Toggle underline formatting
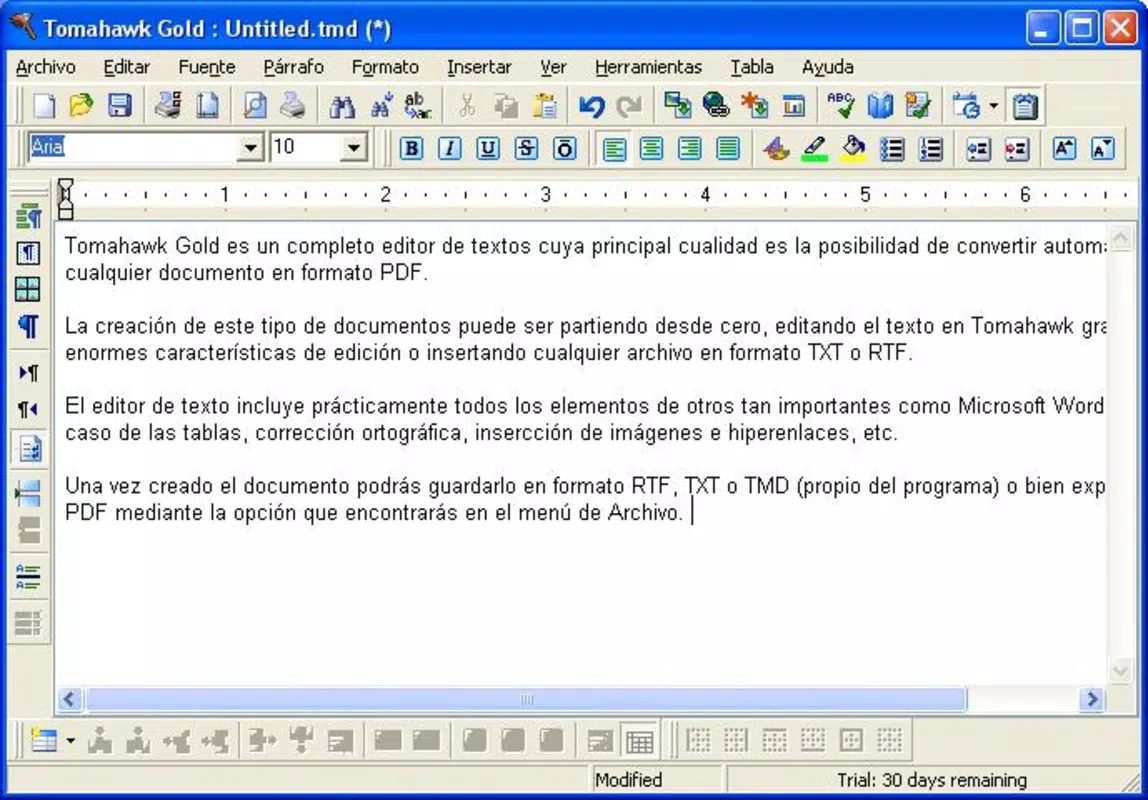The height and width of the screenshot is (800, 1148). [x=488, y=149]
